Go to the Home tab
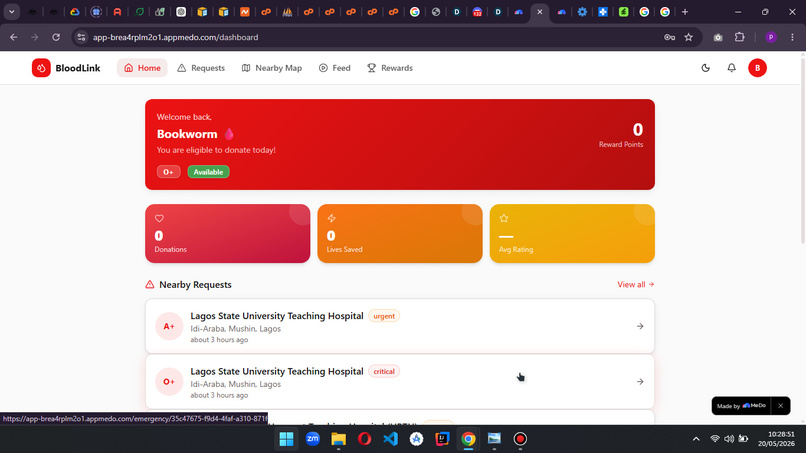 point(142,68)
